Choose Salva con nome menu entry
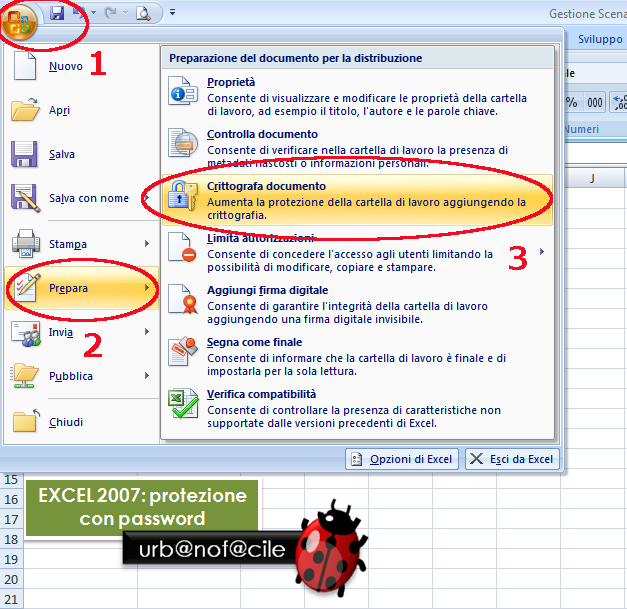This screenshot has height=609, width=627. (89, 198)
